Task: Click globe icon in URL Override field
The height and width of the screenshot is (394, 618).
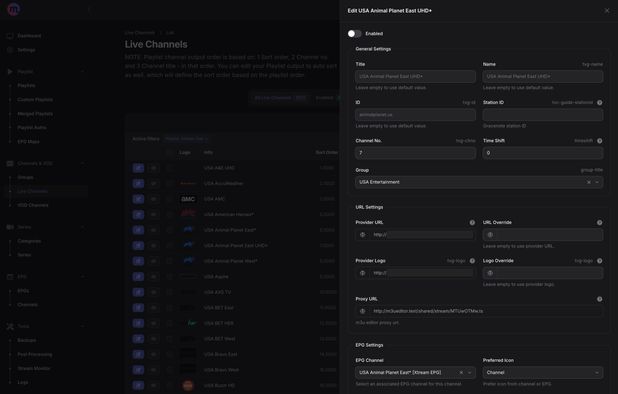Action: [490, 235]
